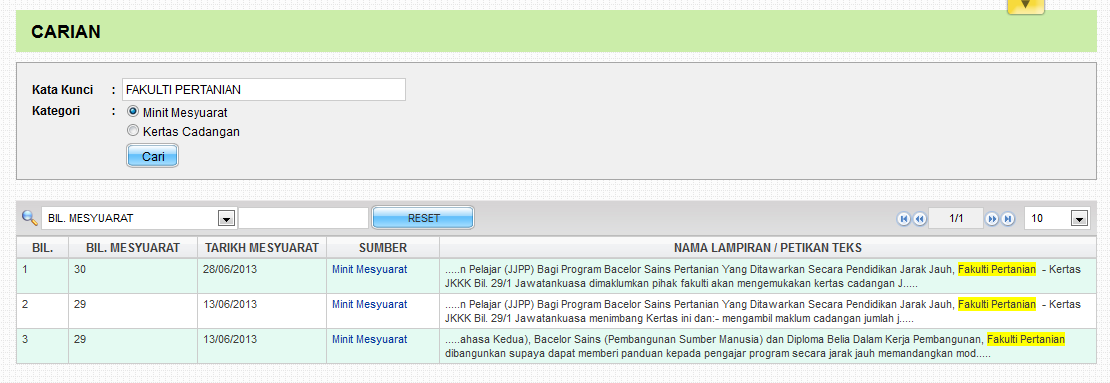Open Minit Mesyuarat link in row 1

[370, 269]
